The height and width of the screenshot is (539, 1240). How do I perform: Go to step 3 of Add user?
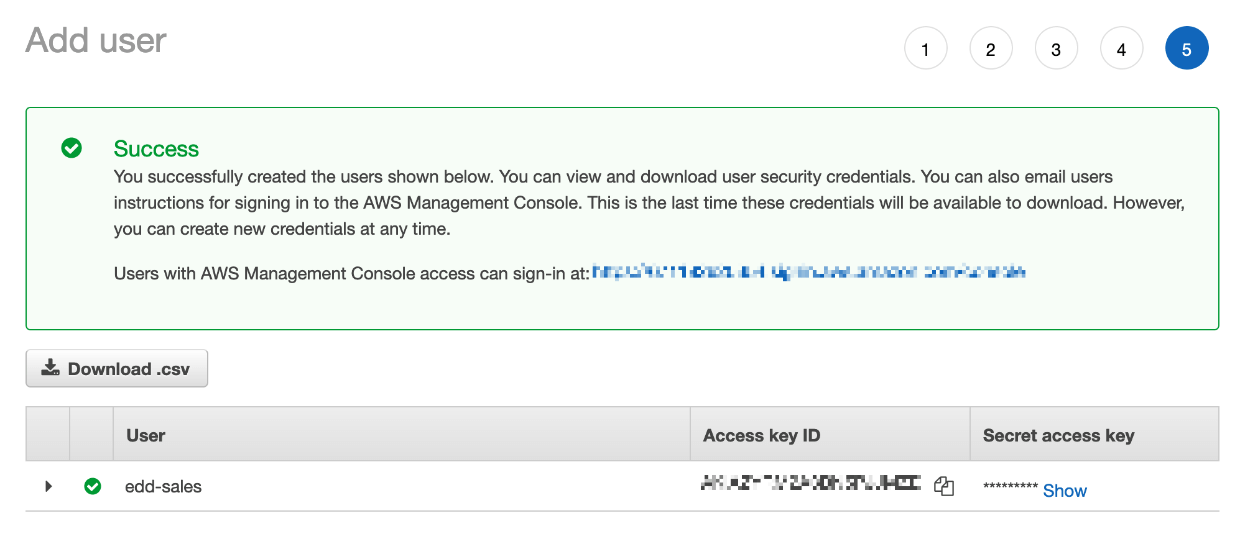coord(1056,49)
